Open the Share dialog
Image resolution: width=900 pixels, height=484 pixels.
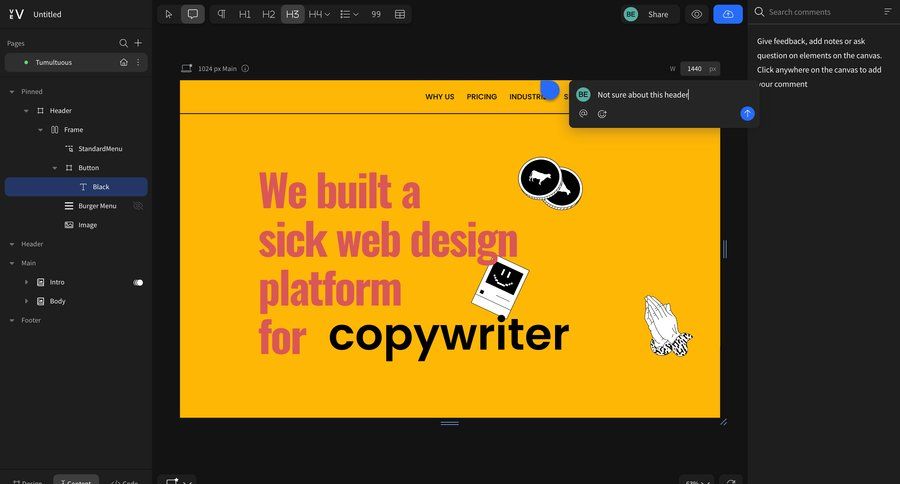coord(658,14)
